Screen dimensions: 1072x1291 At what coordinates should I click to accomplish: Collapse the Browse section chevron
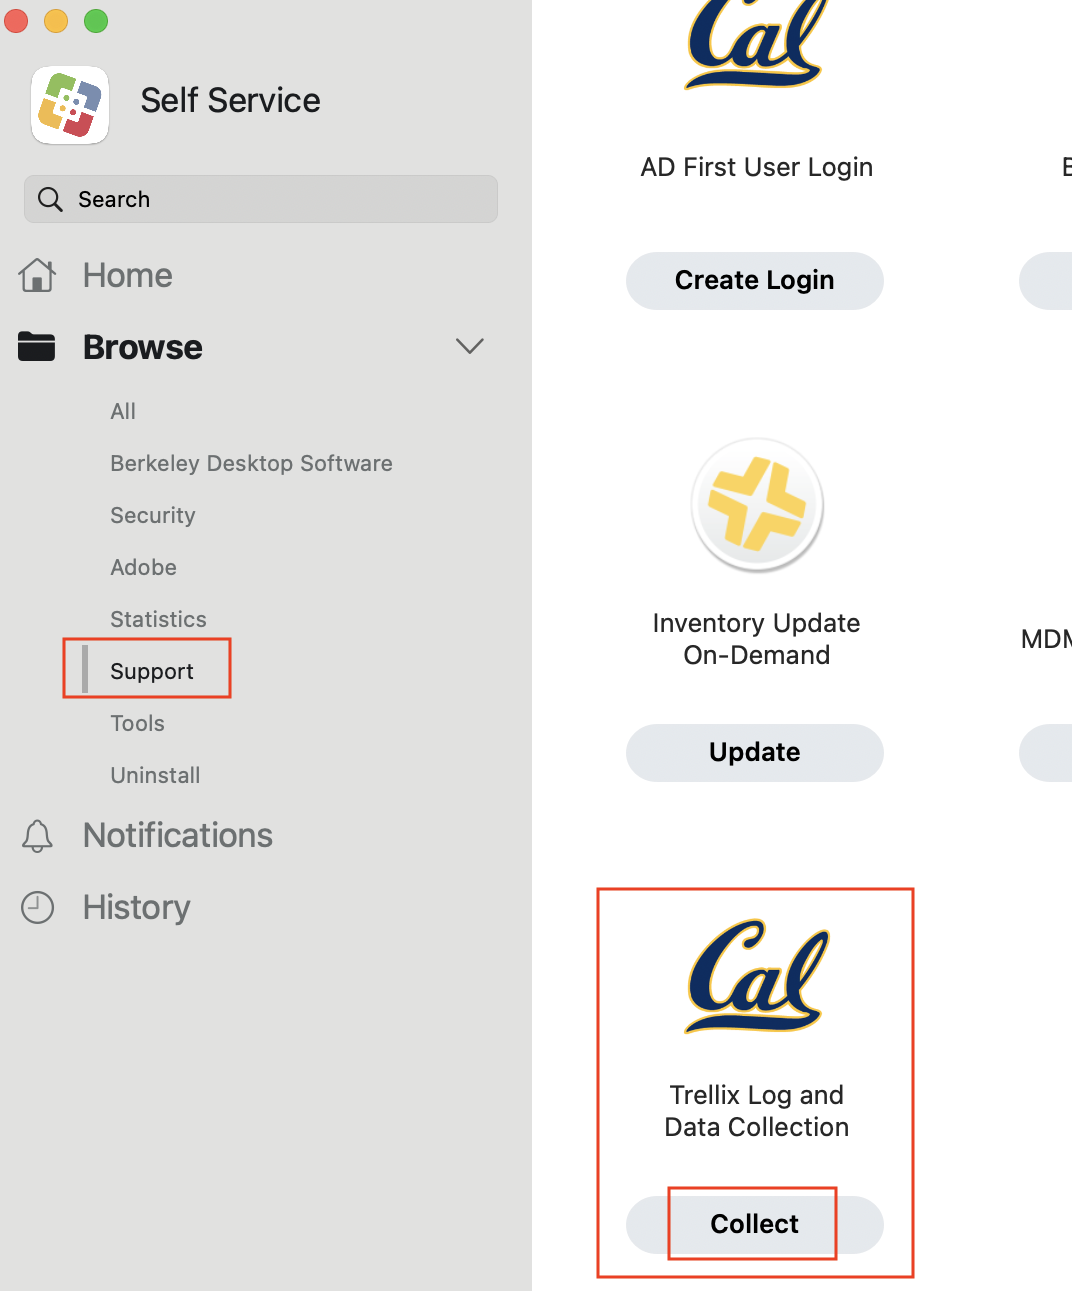469,347
